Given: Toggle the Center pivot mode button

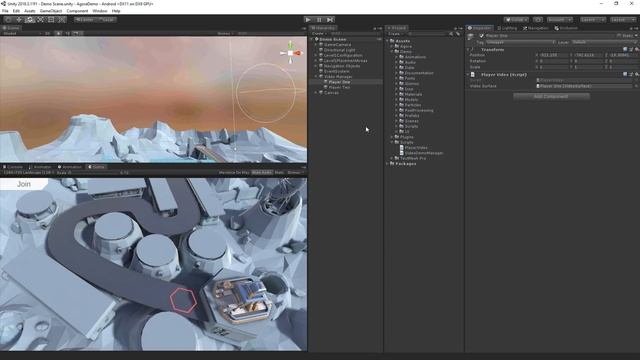Looking at the screenshot, I should [x=84, y=20].
